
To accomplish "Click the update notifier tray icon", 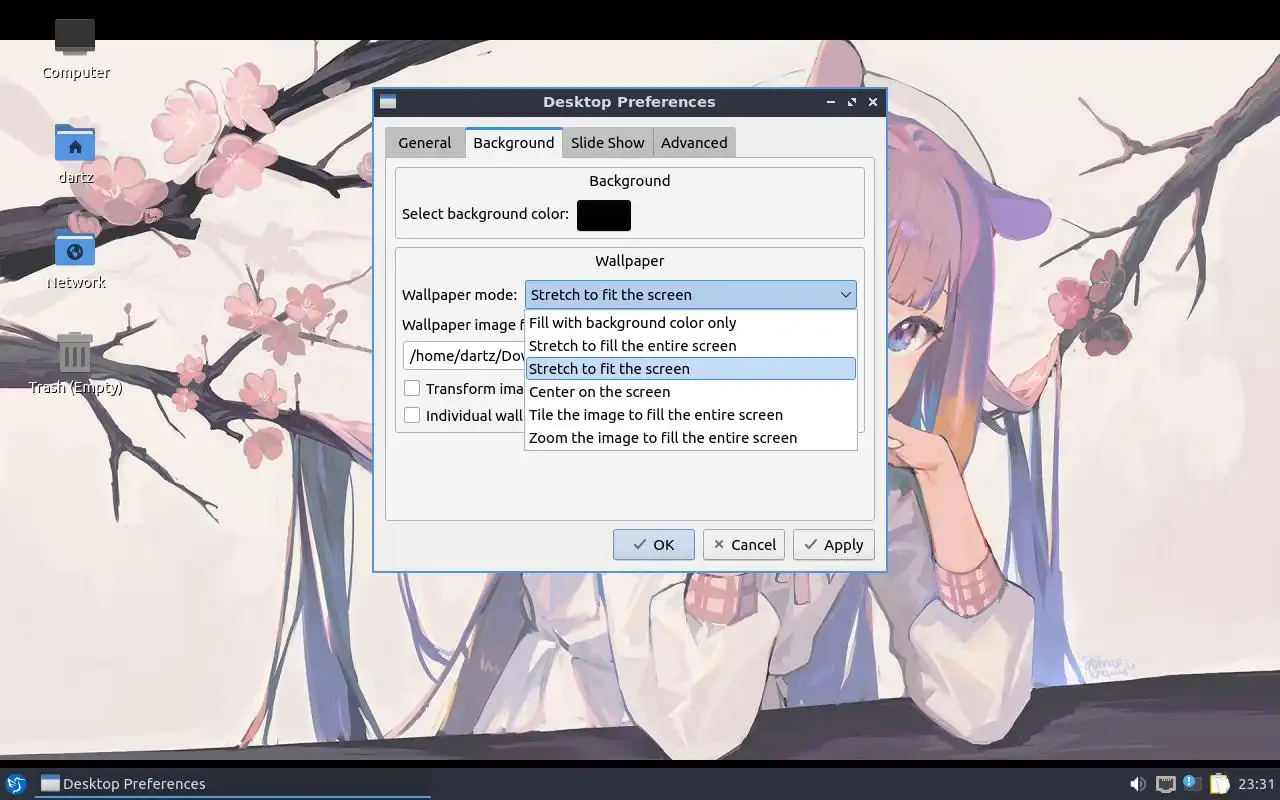I will point(1192,783).
